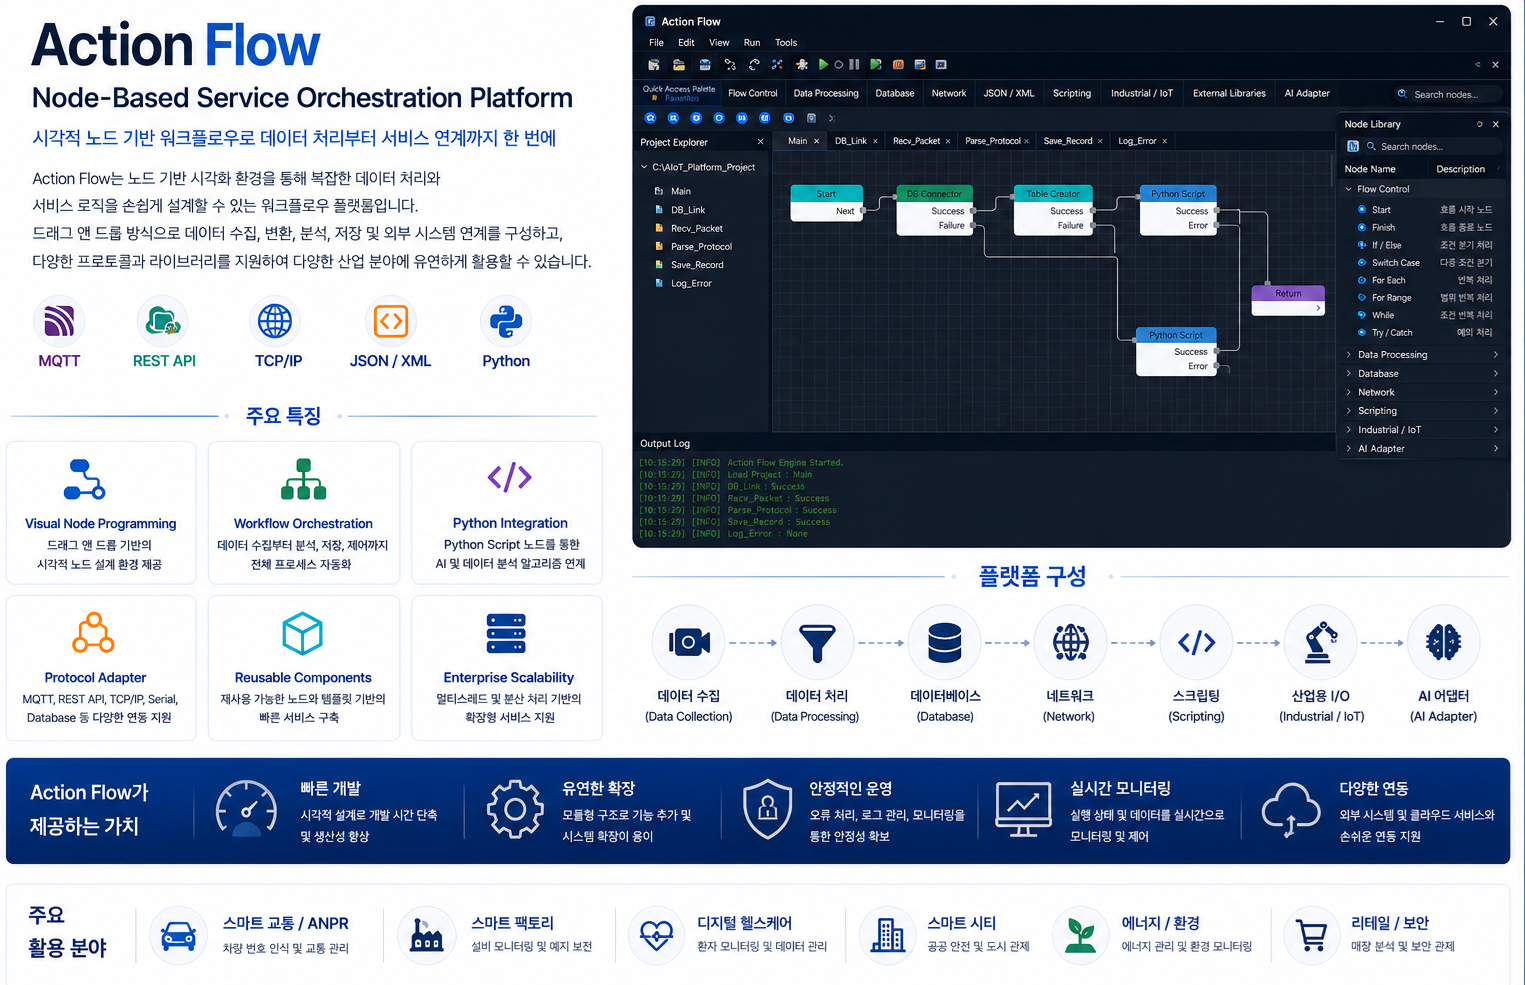Open the Tools menu
The width and height of the screenshot is (1525, 985).
pos(786,43)
